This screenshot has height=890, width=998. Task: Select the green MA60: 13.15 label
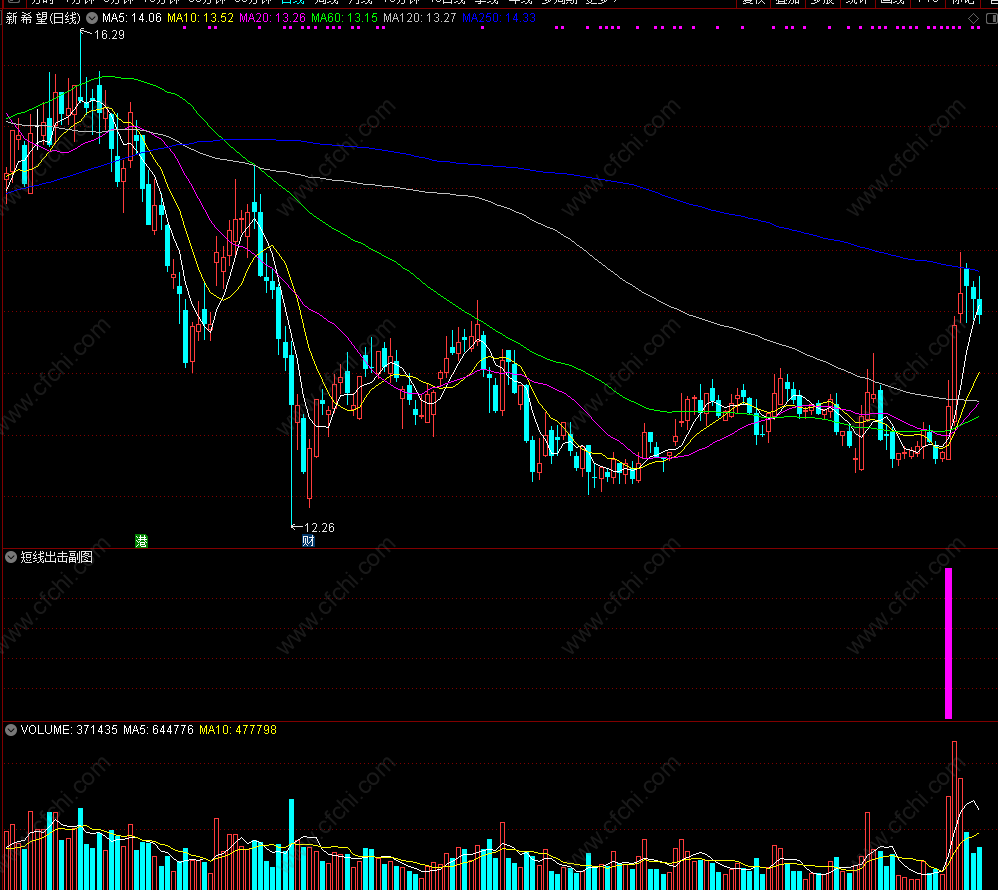click(x=344, y=18)
